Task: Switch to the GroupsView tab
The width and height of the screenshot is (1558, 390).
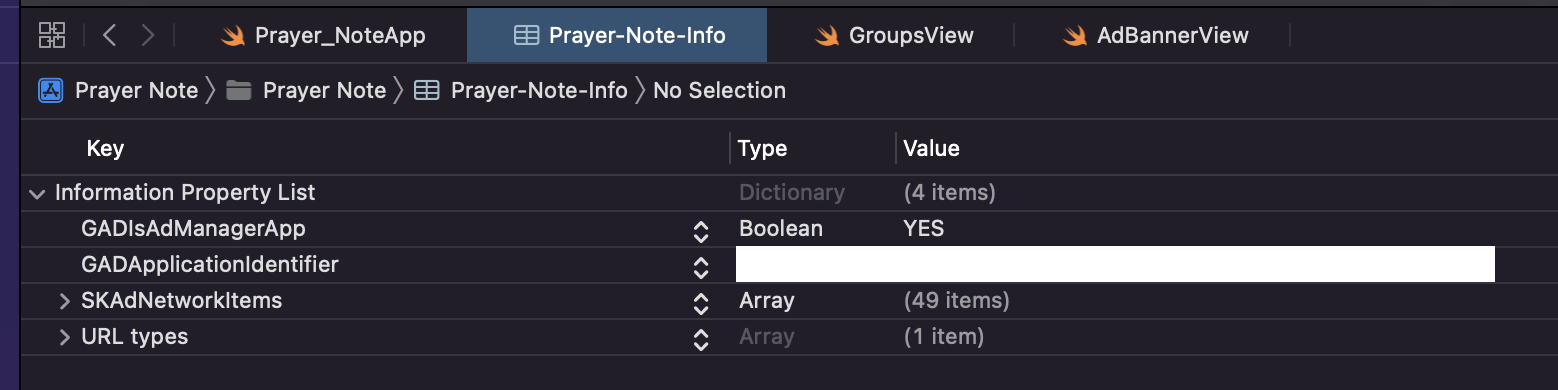Action: pos(893,36)
